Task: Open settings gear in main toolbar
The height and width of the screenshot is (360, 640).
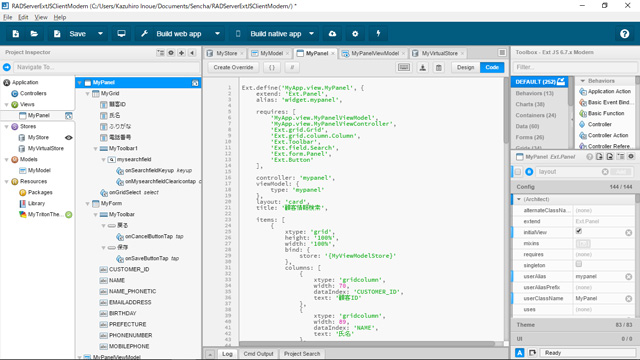Action: coord(355,34)
